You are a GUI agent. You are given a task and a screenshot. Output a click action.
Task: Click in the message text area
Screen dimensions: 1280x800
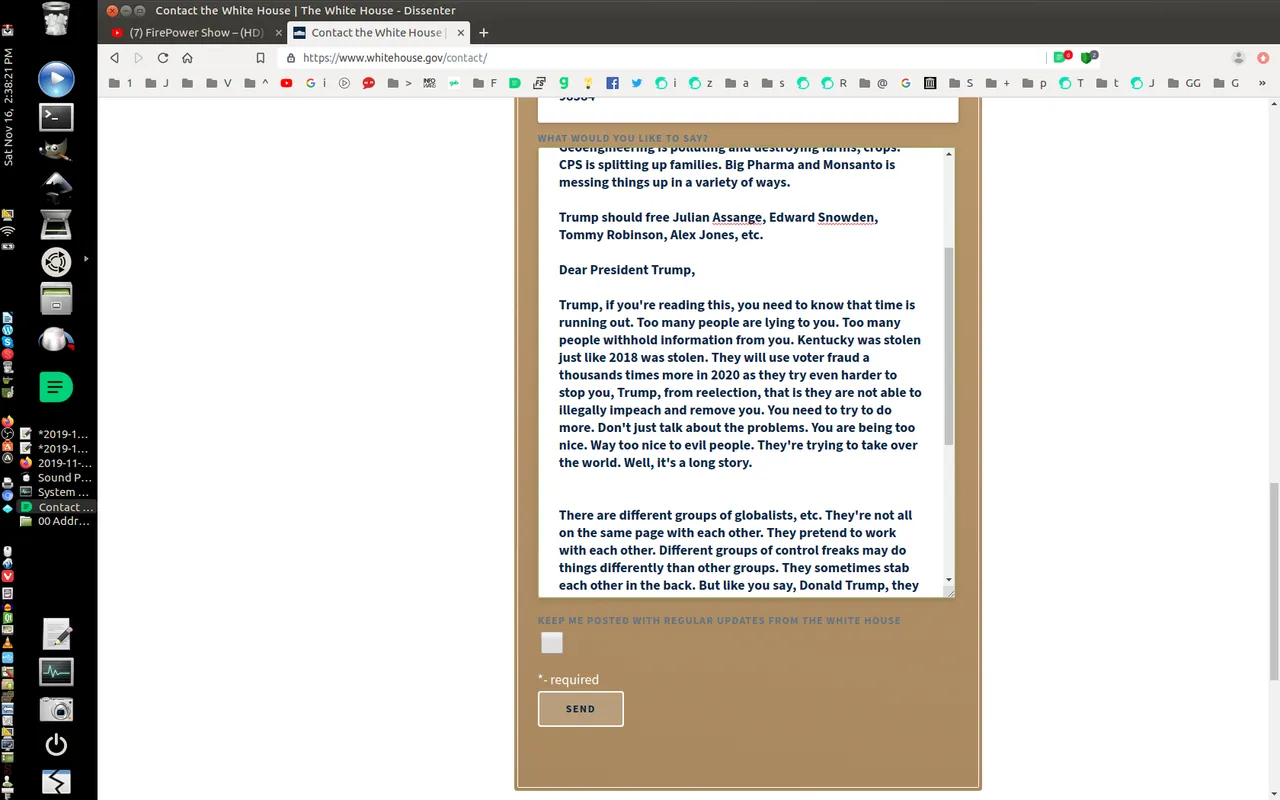(x=741, y=373)
